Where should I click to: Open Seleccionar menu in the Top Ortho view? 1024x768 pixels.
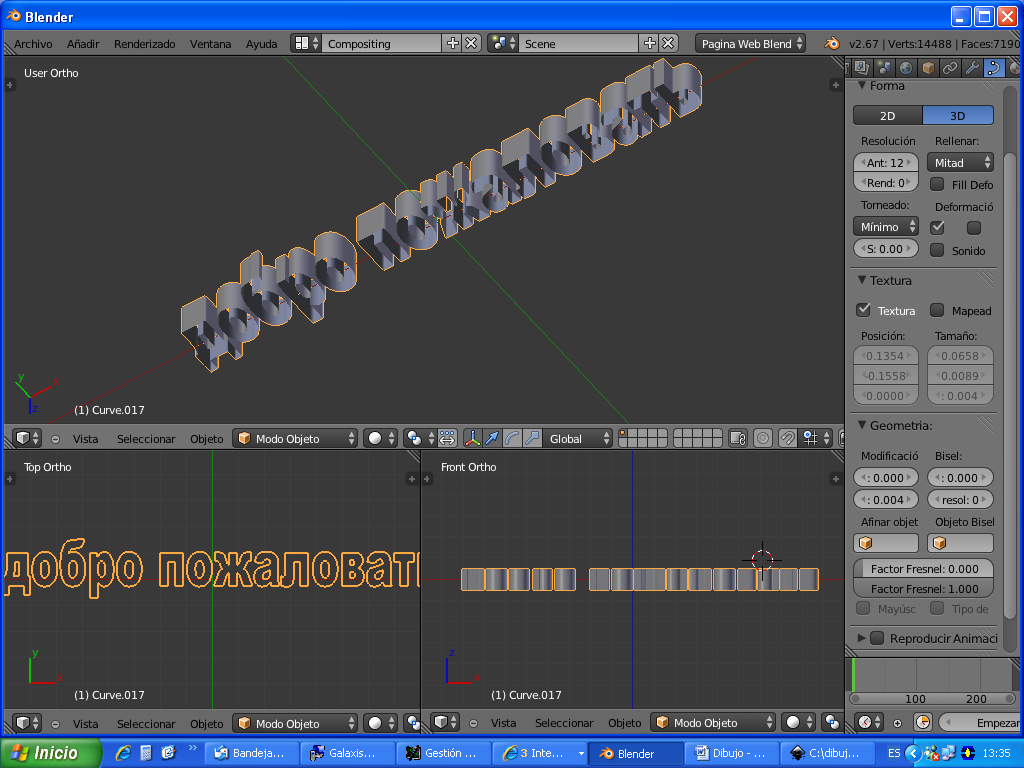tap(146, 724)
